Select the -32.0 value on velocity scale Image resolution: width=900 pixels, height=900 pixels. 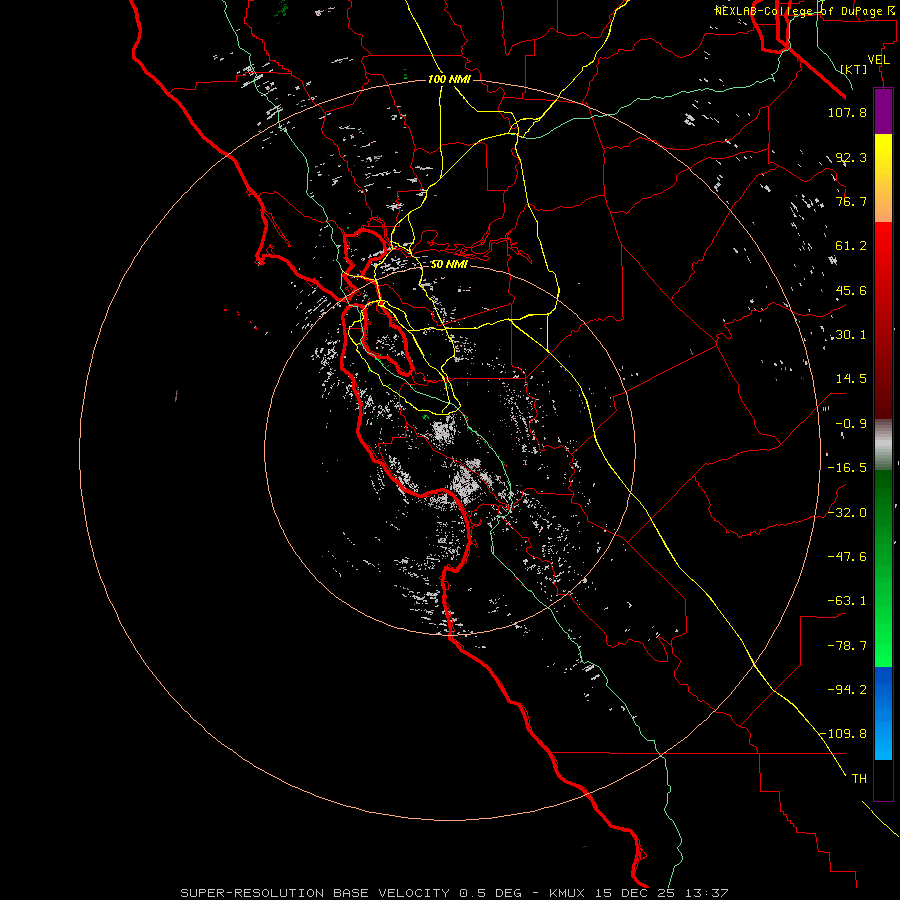pyautogui.click(x=847, y=513)
